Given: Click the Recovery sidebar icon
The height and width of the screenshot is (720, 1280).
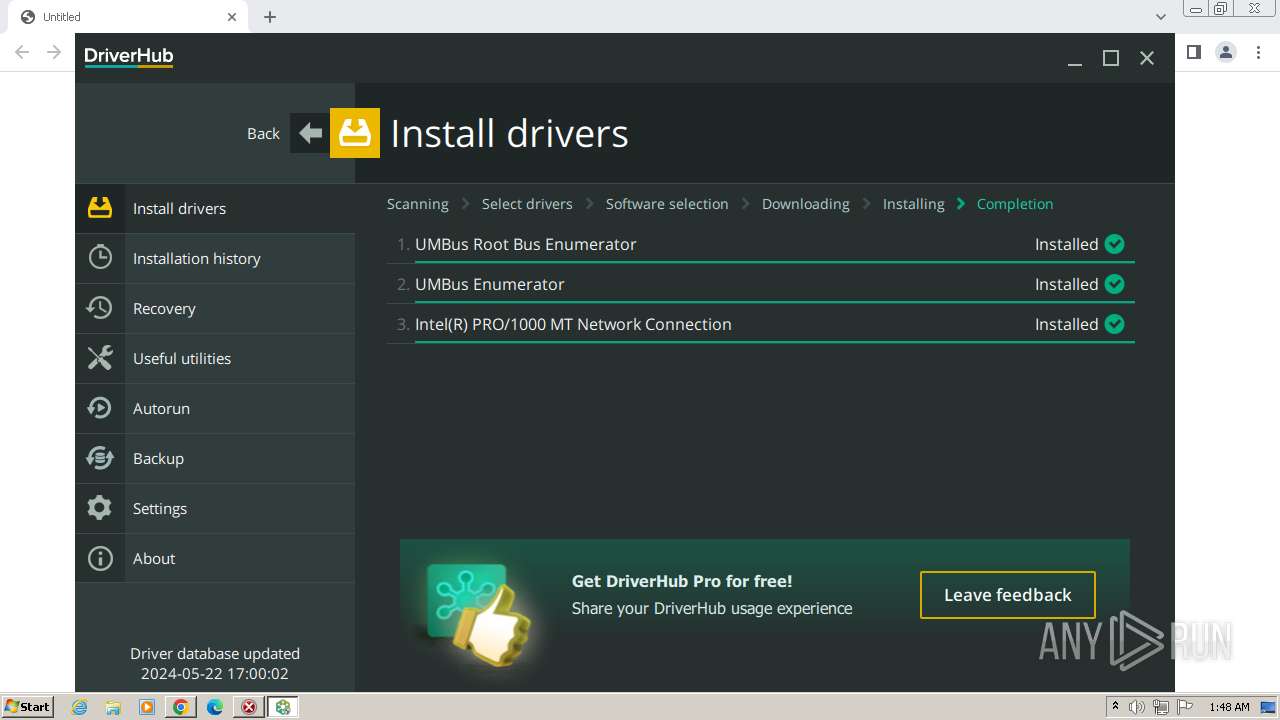Looking at the screenshot, I should 100,308.
